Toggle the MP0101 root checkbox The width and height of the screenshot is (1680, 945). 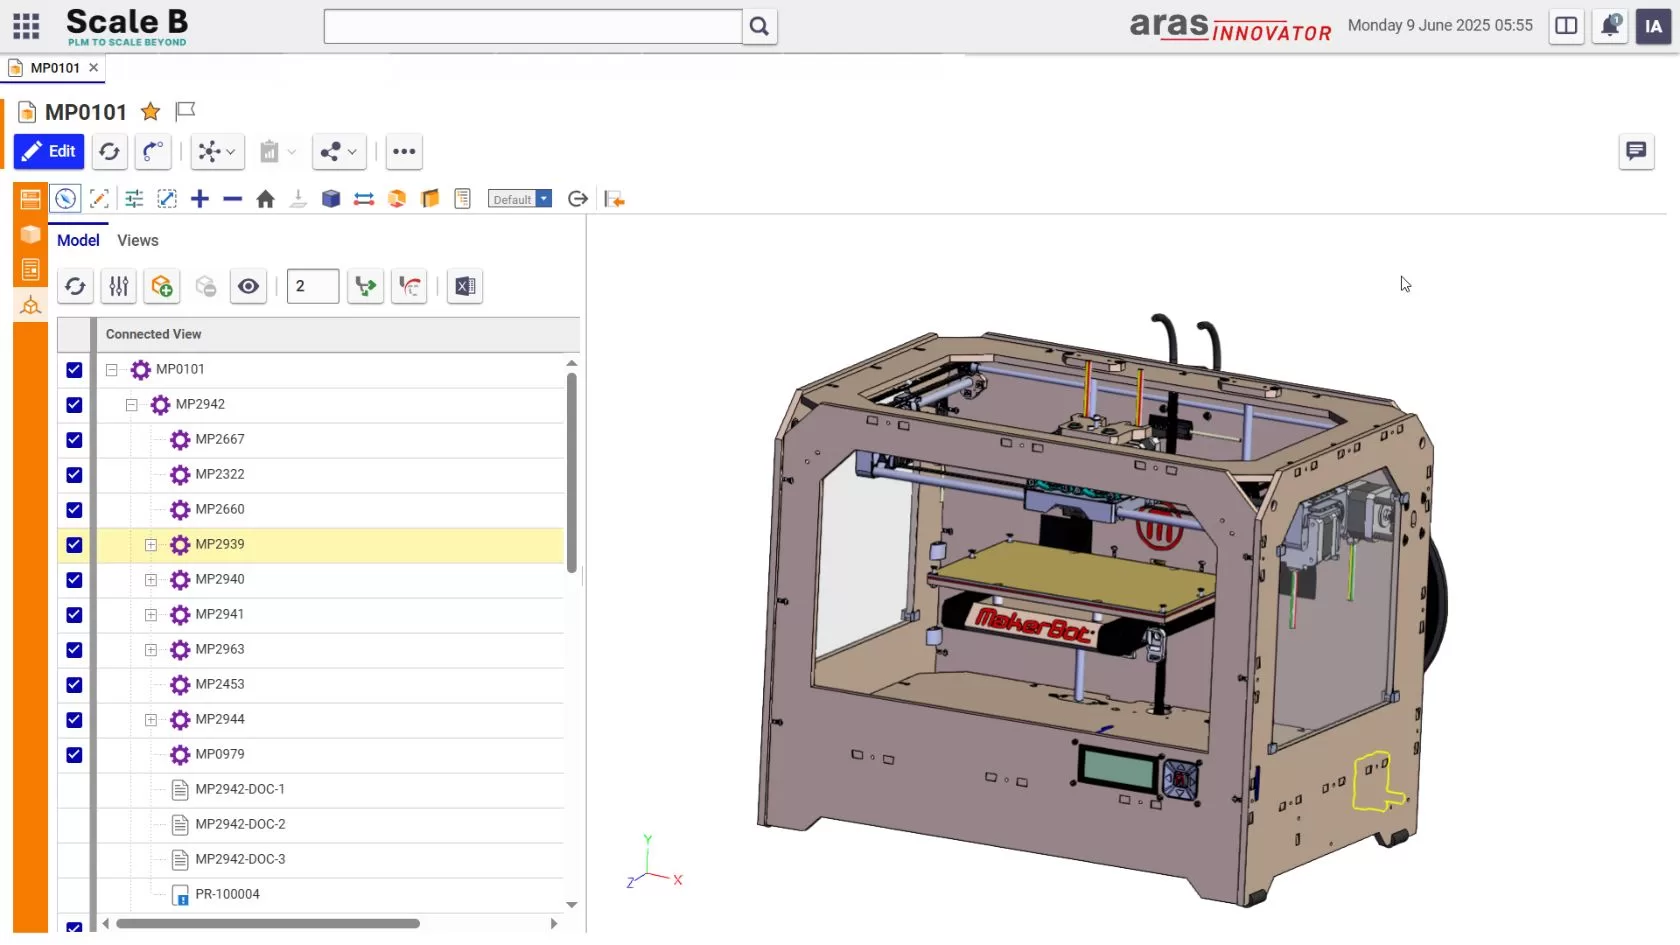(74, 370)
